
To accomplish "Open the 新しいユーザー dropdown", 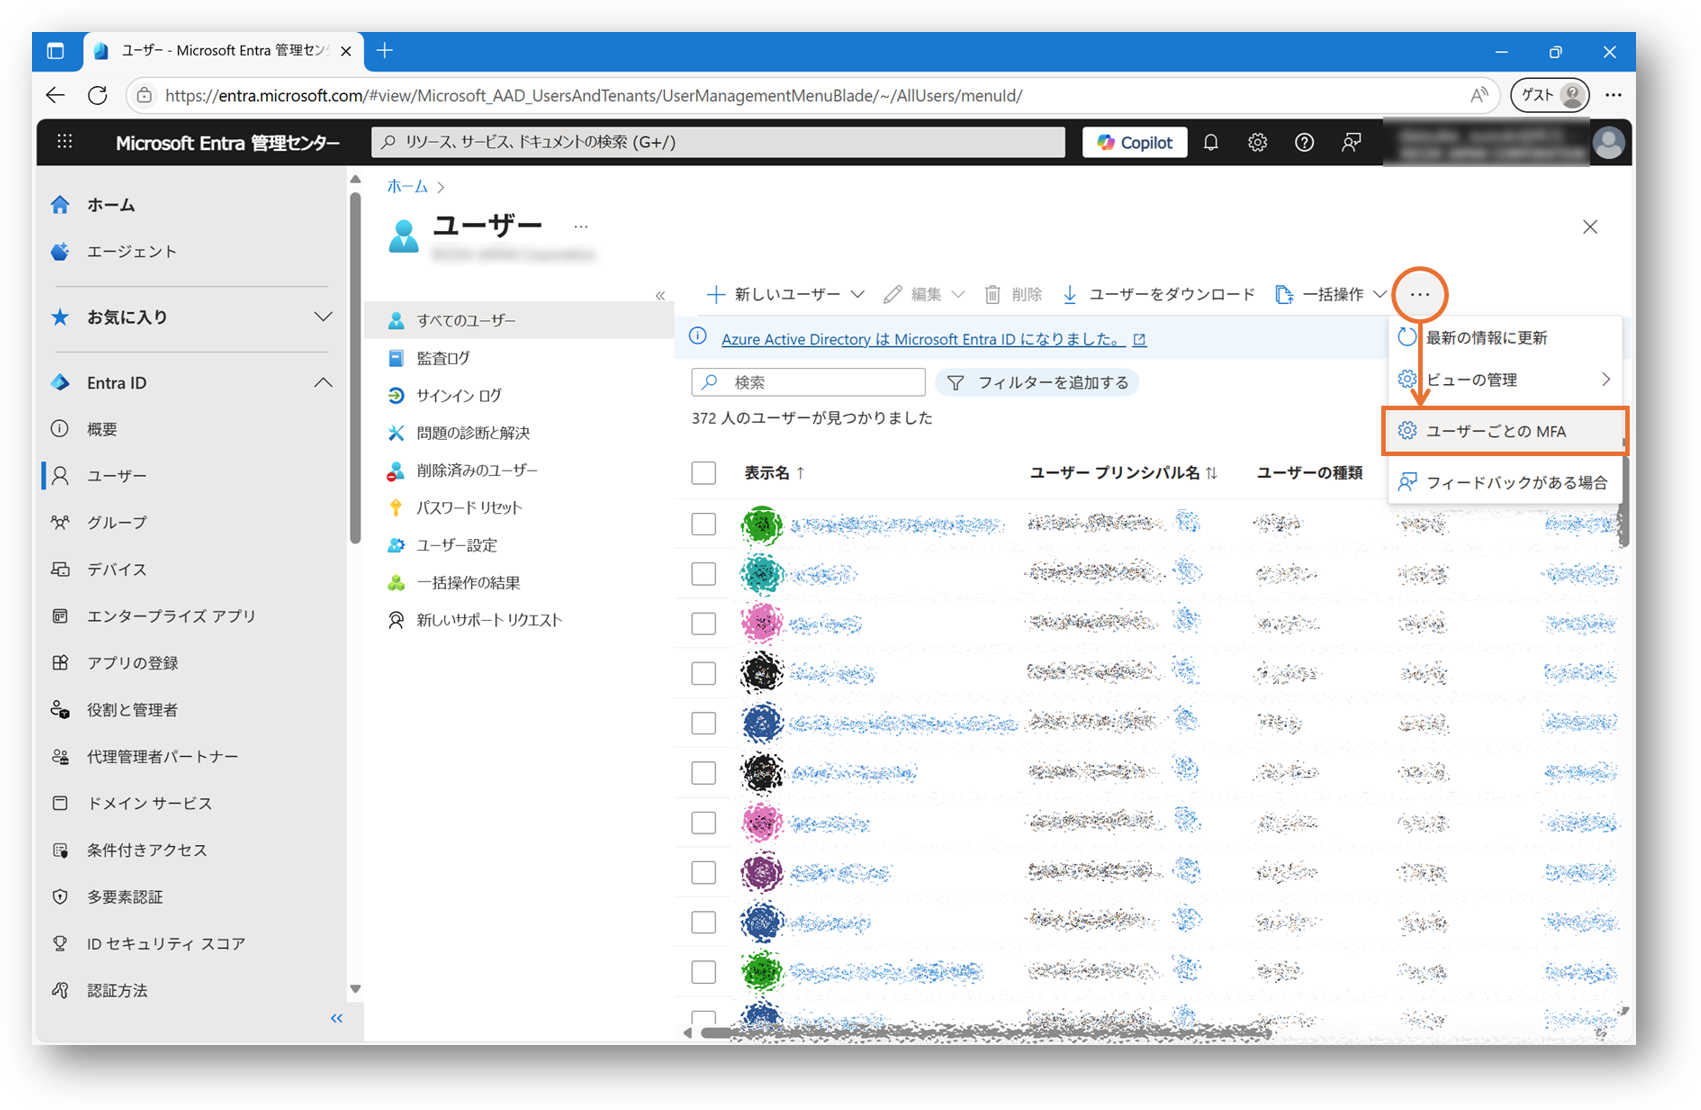I will tap(785, 294).
